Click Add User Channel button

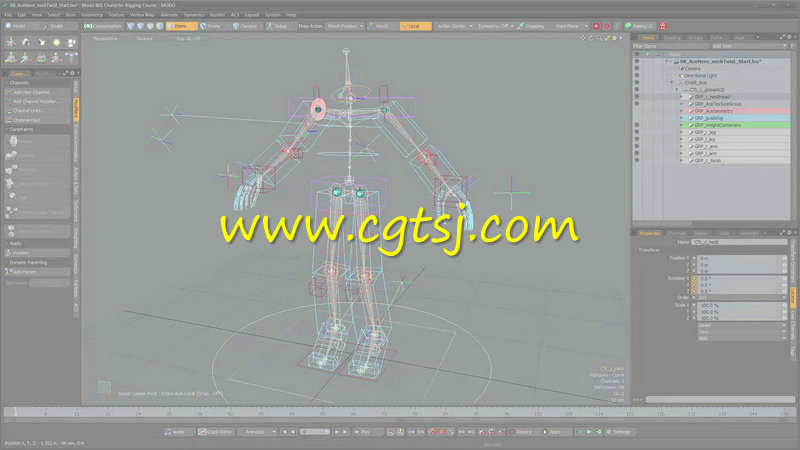[x=37, y=92]
